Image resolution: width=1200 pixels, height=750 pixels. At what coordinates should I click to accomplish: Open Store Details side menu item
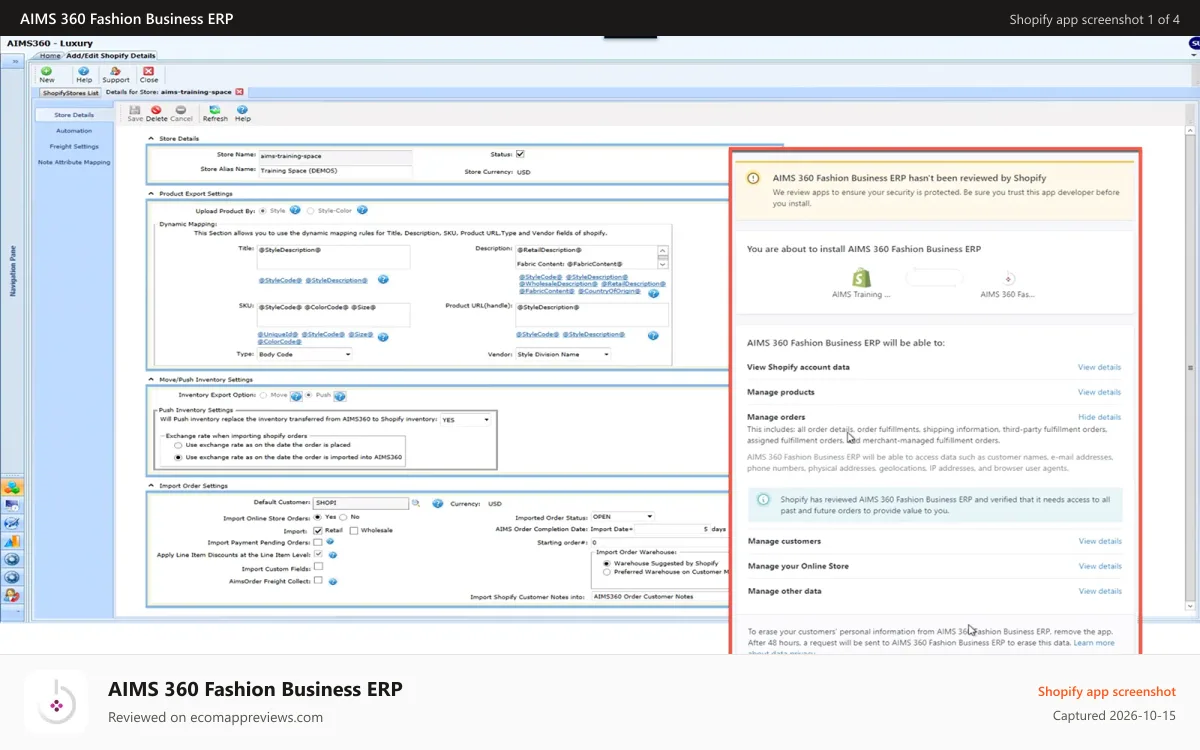74,115
